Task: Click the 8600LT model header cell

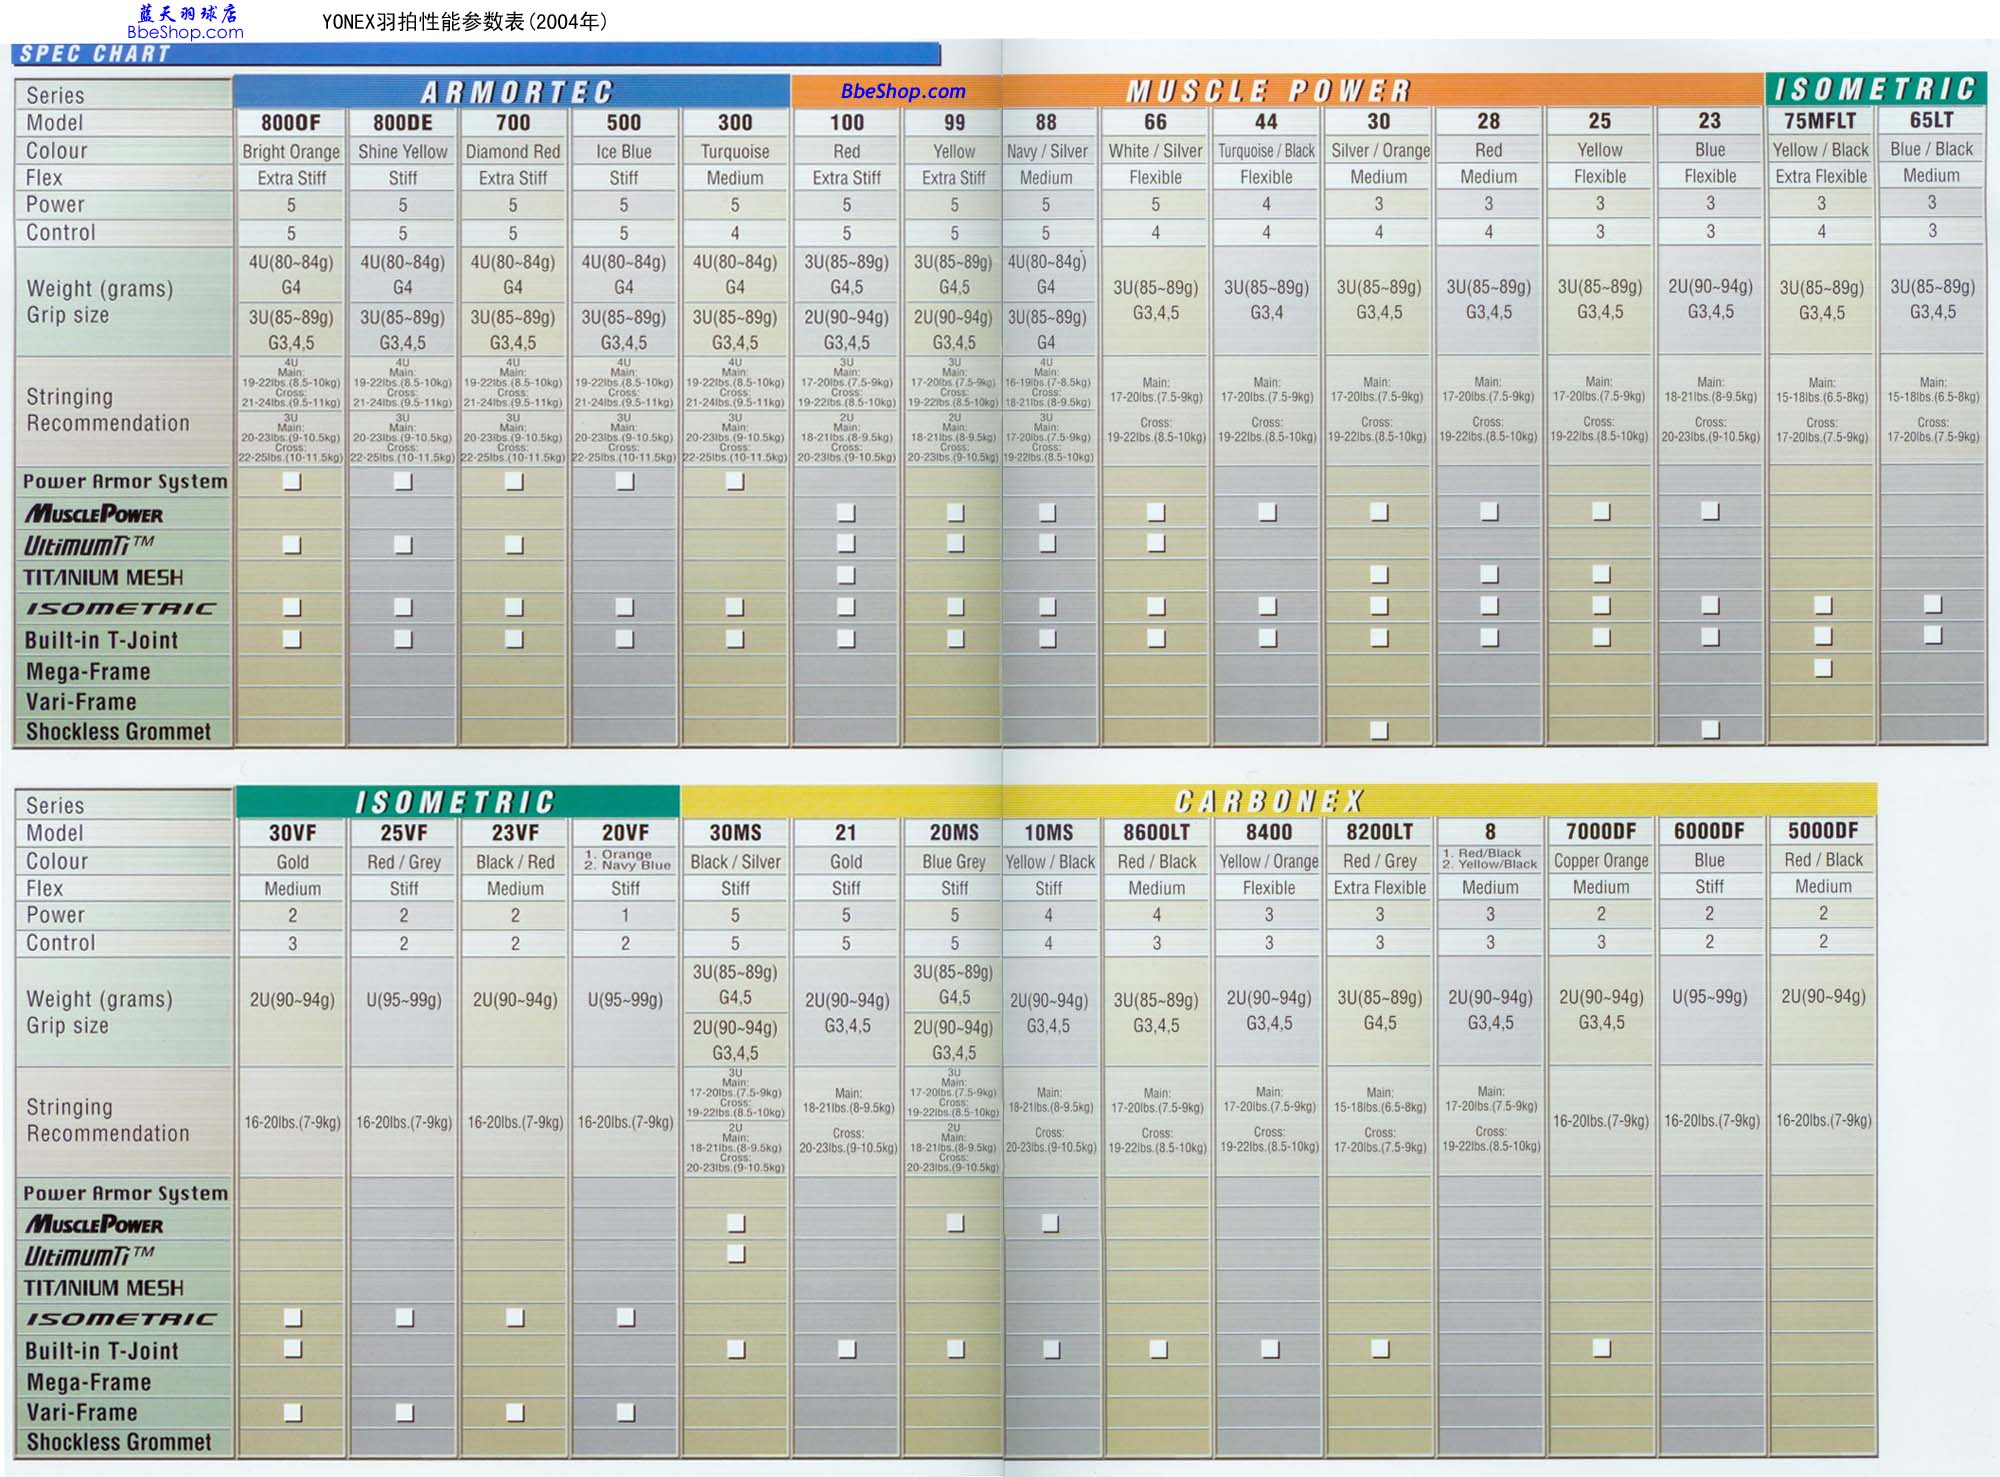Action: point(1156,832)
